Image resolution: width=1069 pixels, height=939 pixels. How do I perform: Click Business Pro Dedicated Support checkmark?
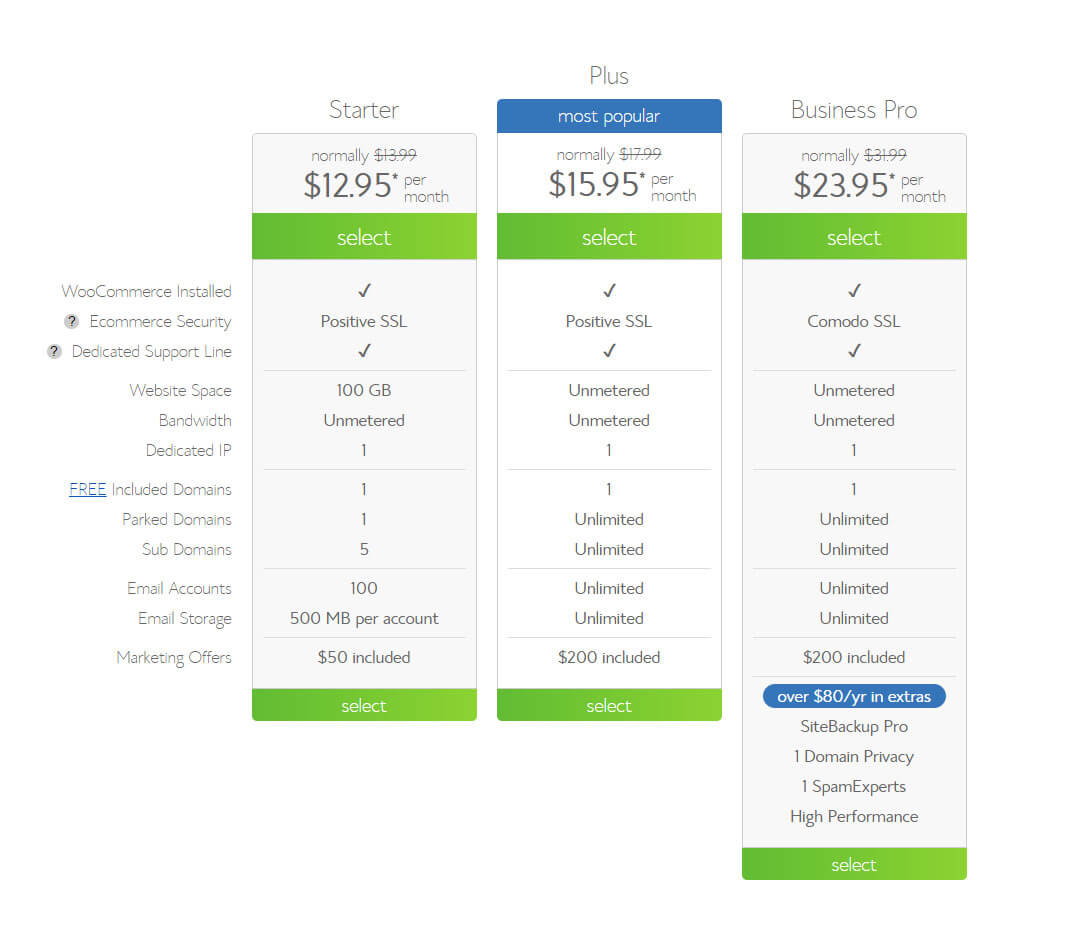click(854, 351)
